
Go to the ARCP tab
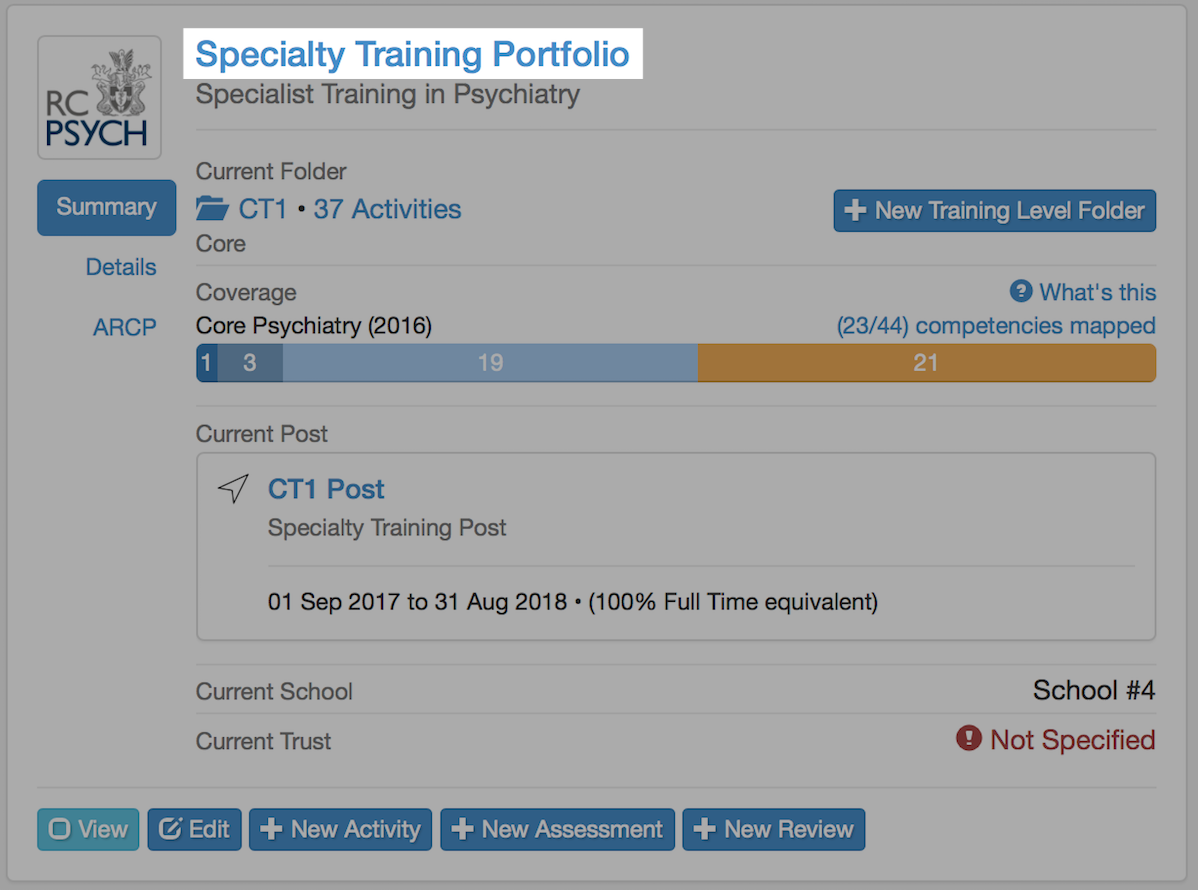[x=125, y=327]
